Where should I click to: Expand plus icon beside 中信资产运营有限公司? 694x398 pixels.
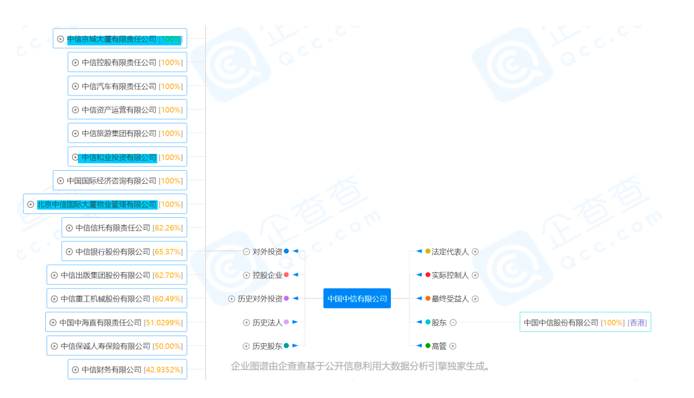[75, 110]
